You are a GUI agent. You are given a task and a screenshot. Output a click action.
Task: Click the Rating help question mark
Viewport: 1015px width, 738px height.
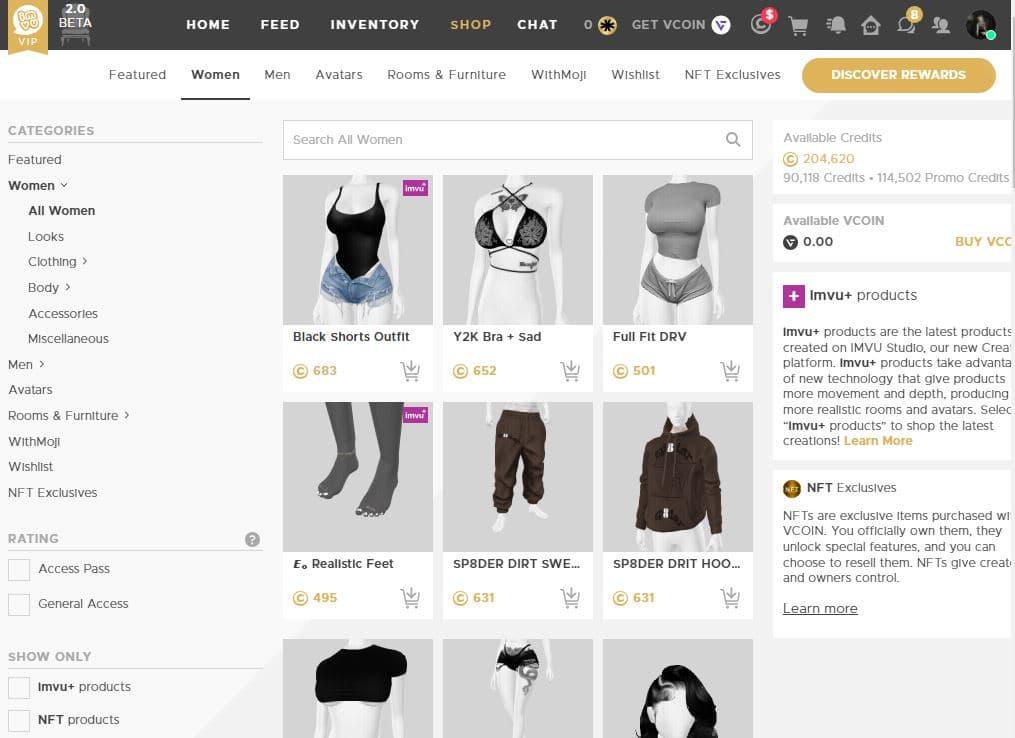tap(253, 539)
